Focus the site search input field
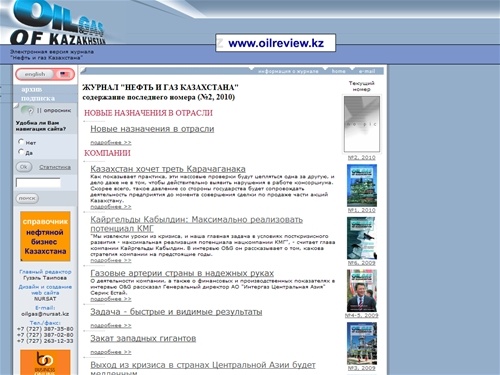The image size is (500, 375). (x=38, y=183)
